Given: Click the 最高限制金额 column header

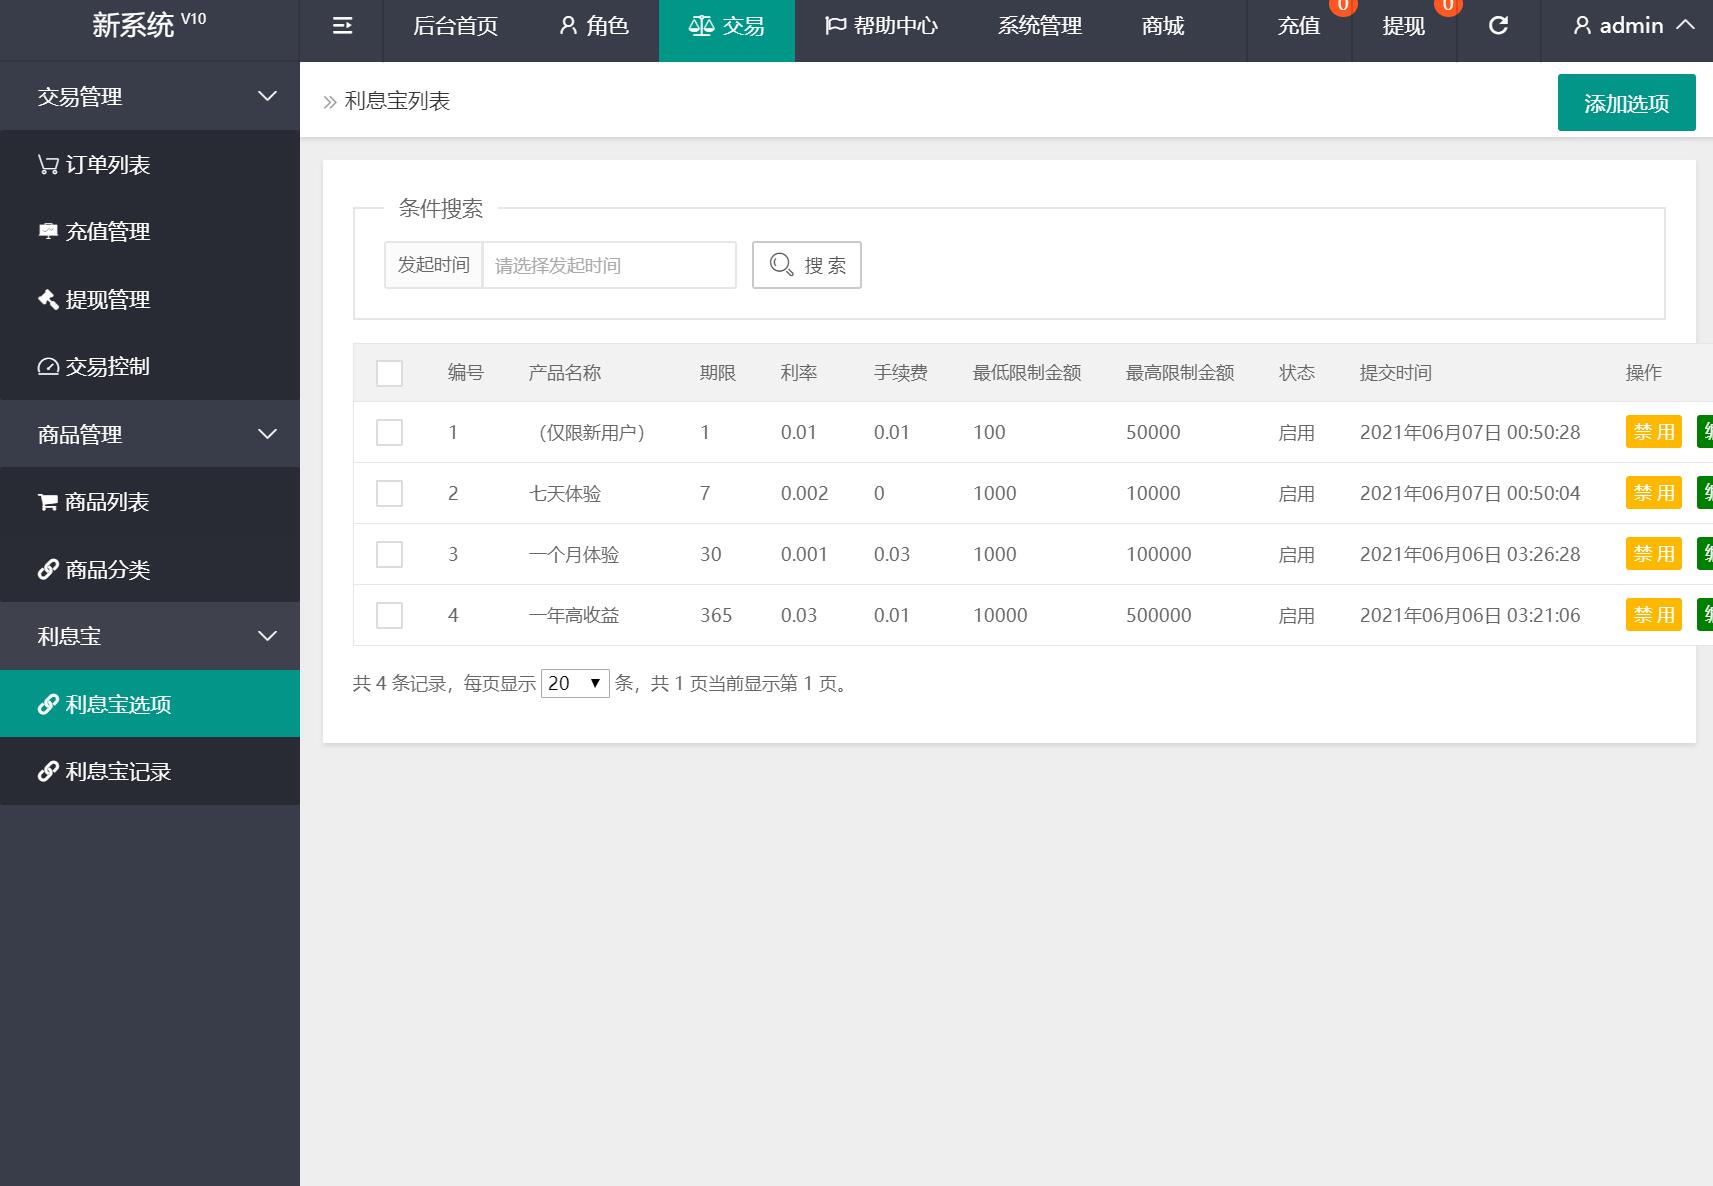Looking at the screenshot, I should (x=1180, y=373).
